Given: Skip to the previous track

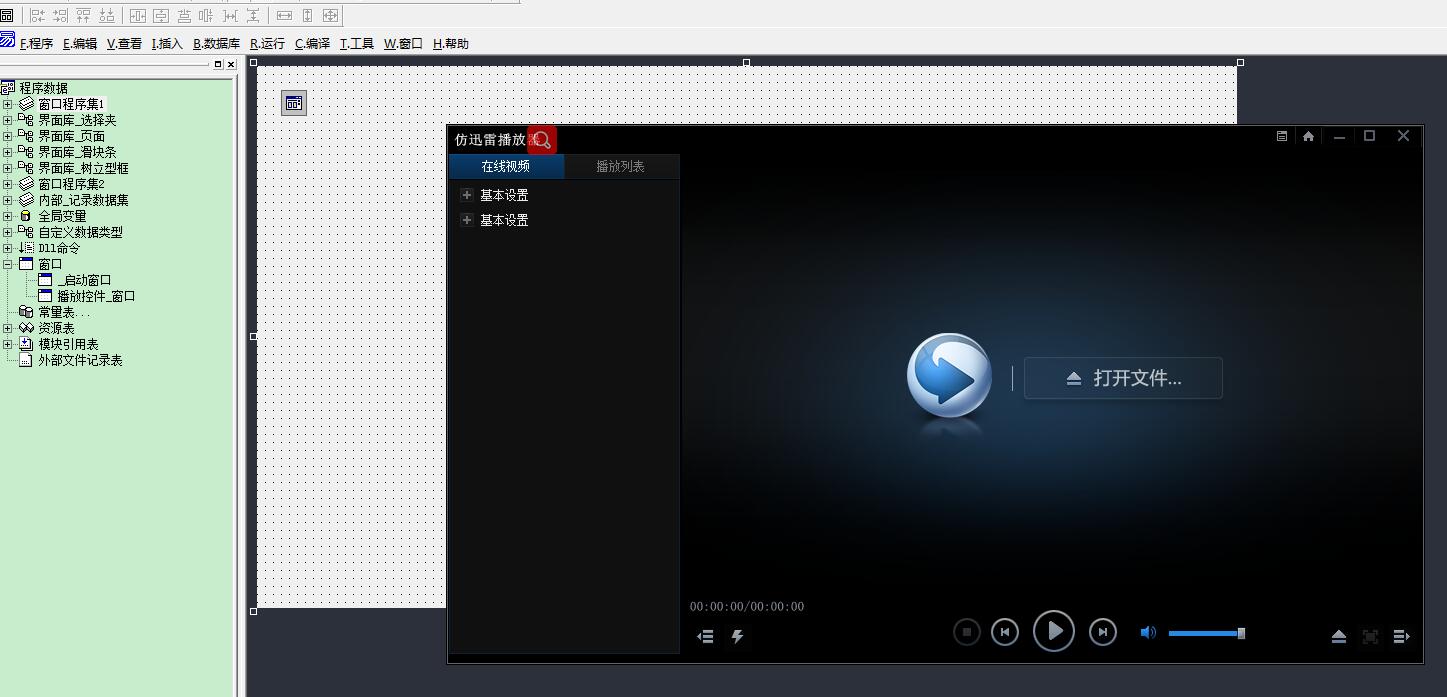Looking at the screenshot, I should point(1004,632).
